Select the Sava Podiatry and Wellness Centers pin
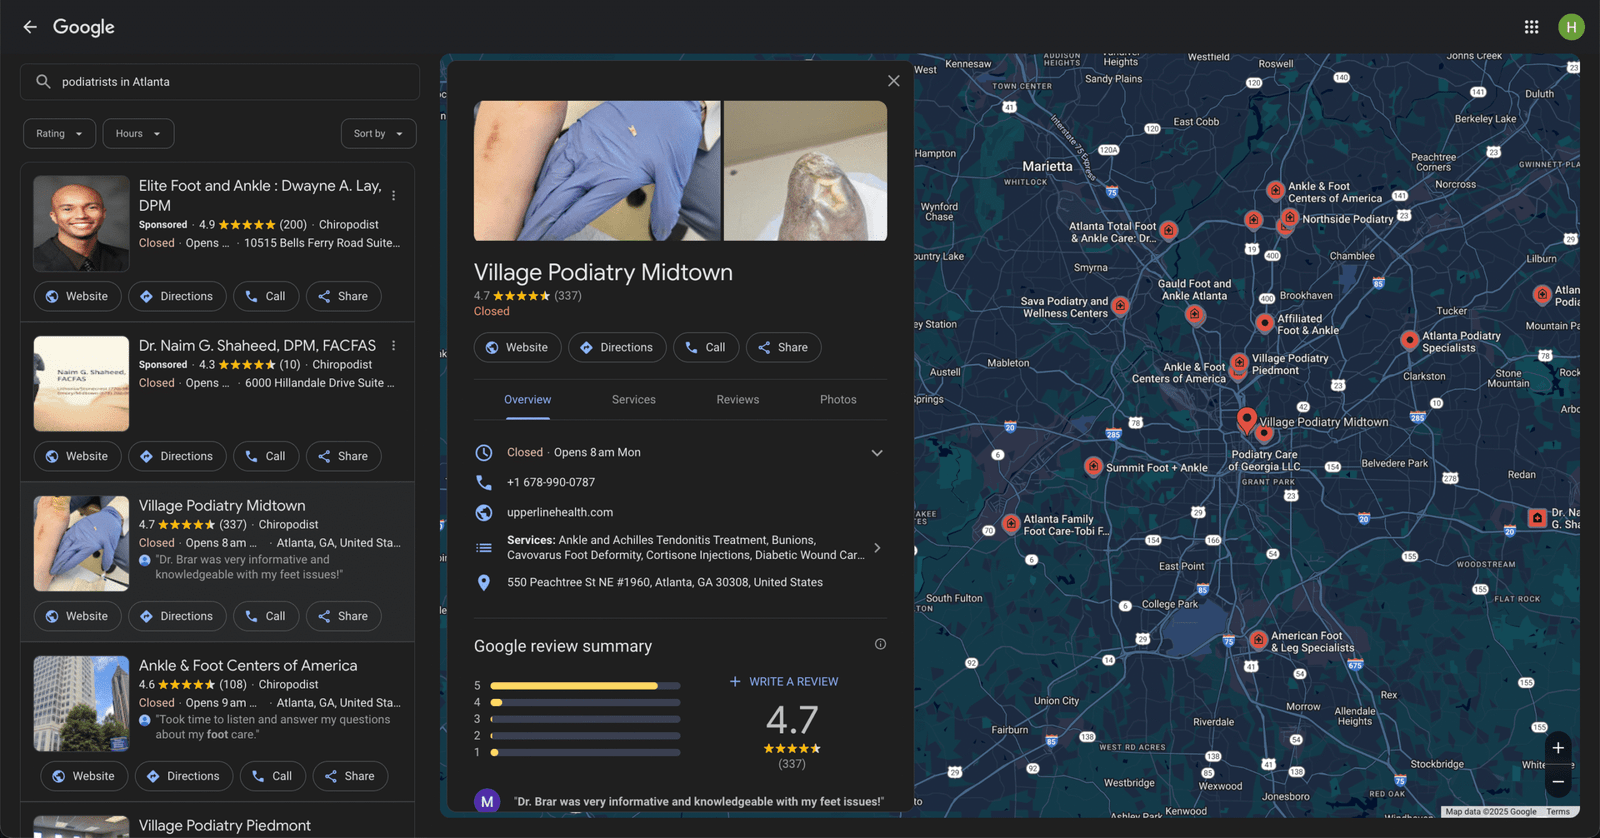This screenshot has width=1600, height=838. coord(1120,306)
